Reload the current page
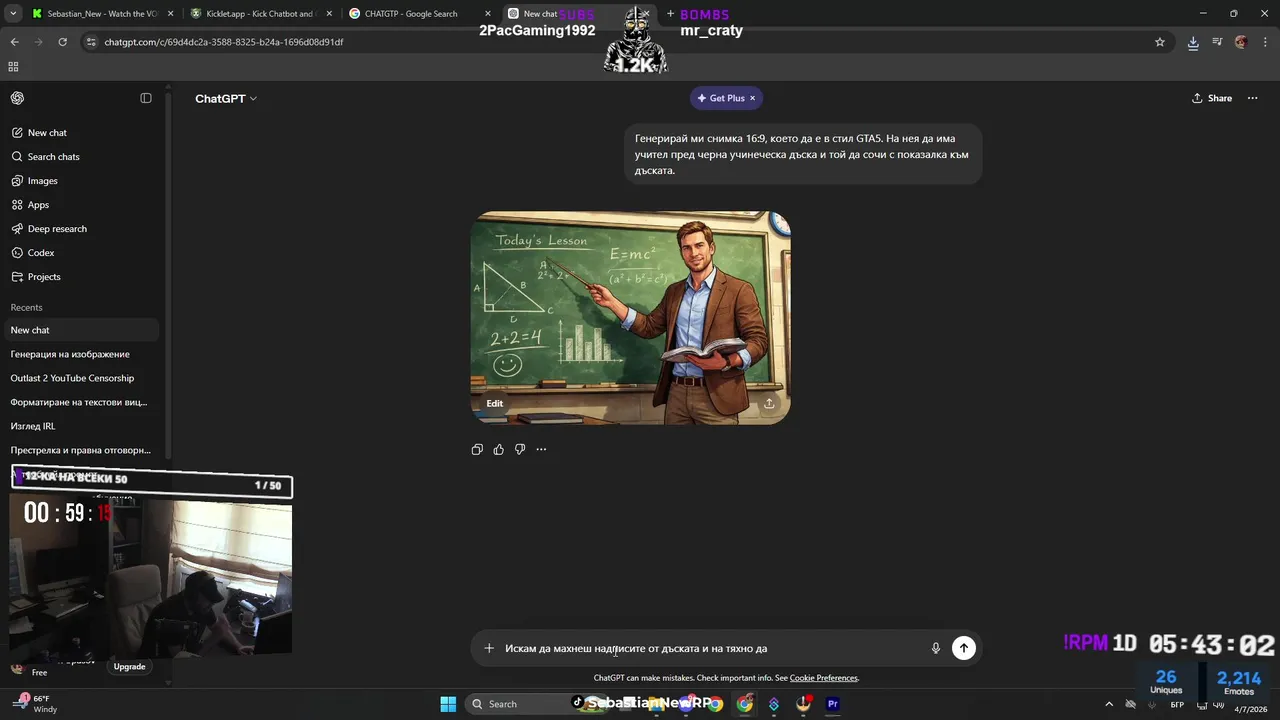 62,42
